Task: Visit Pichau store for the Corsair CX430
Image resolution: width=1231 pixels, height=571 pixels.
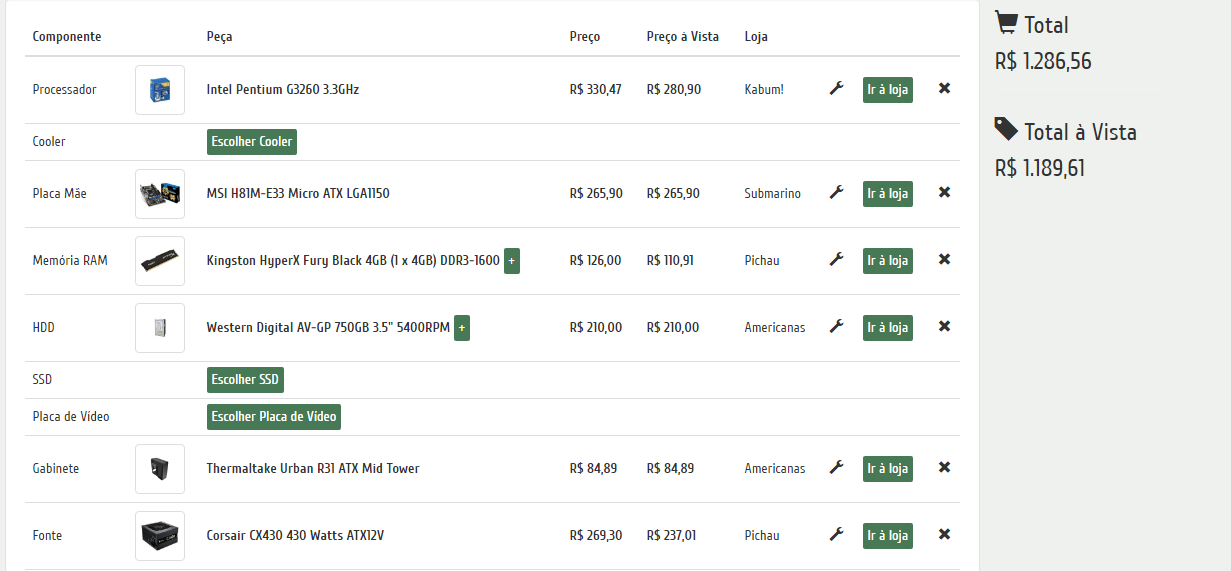Action: click(888, 536)
